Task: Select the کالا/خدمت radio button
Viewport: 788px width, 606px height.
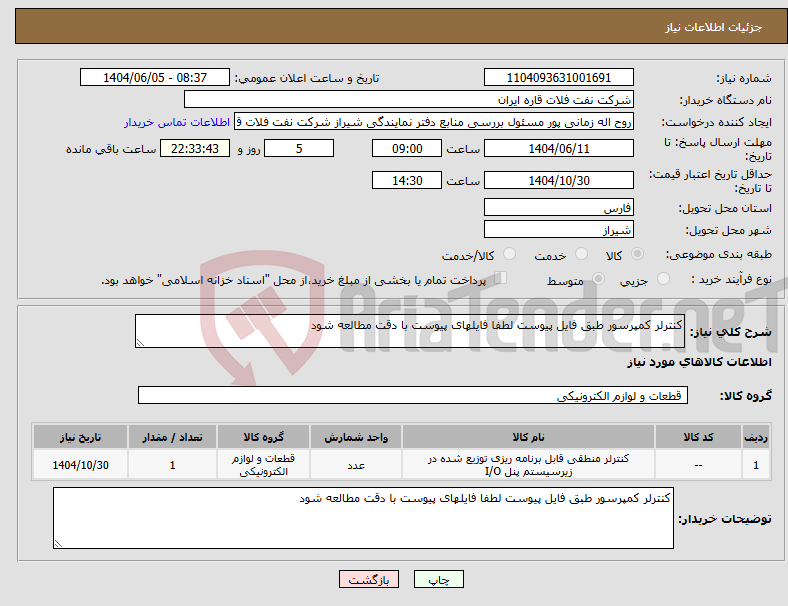Action: point(509,254)
